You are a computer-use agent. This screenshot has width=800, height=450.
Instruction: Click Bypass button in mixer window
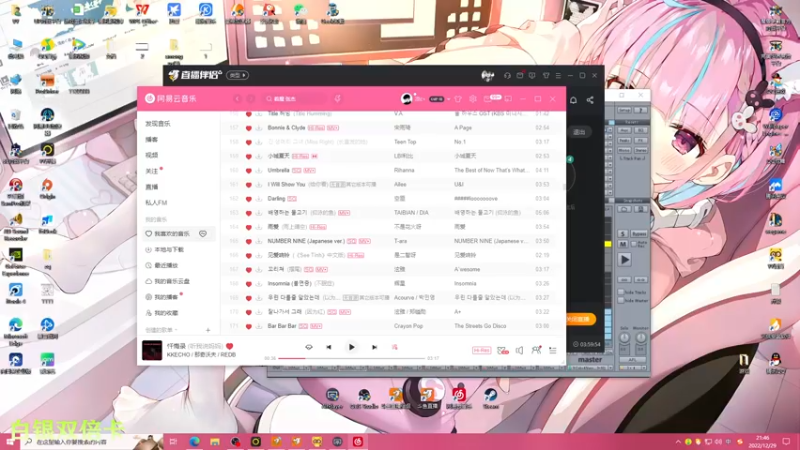[639, 234]
